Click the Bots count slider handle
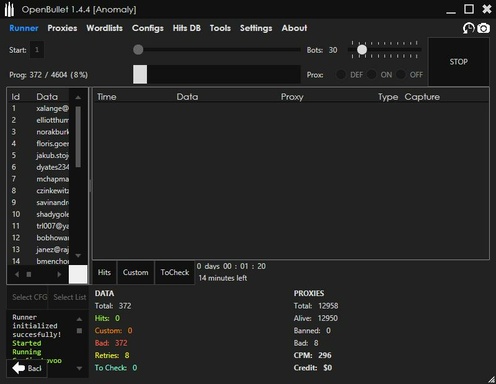Screen dimensions: 496x384 [362, 50]
